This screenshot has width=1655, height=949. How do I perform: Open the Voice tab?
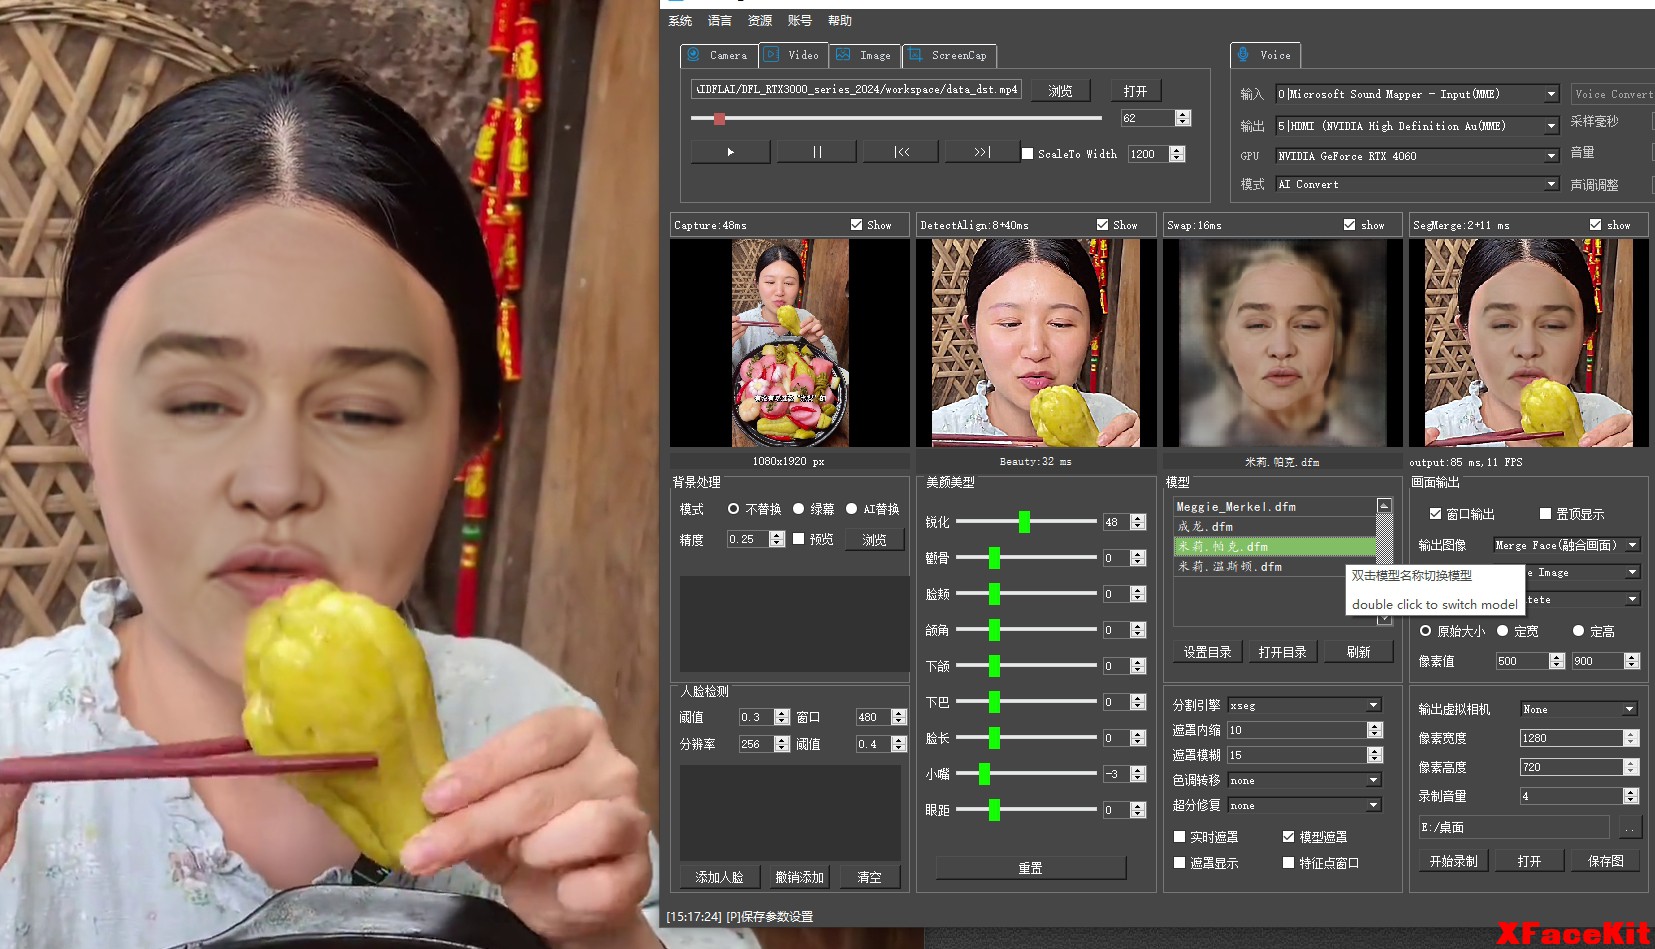[x=1265, y=56]
